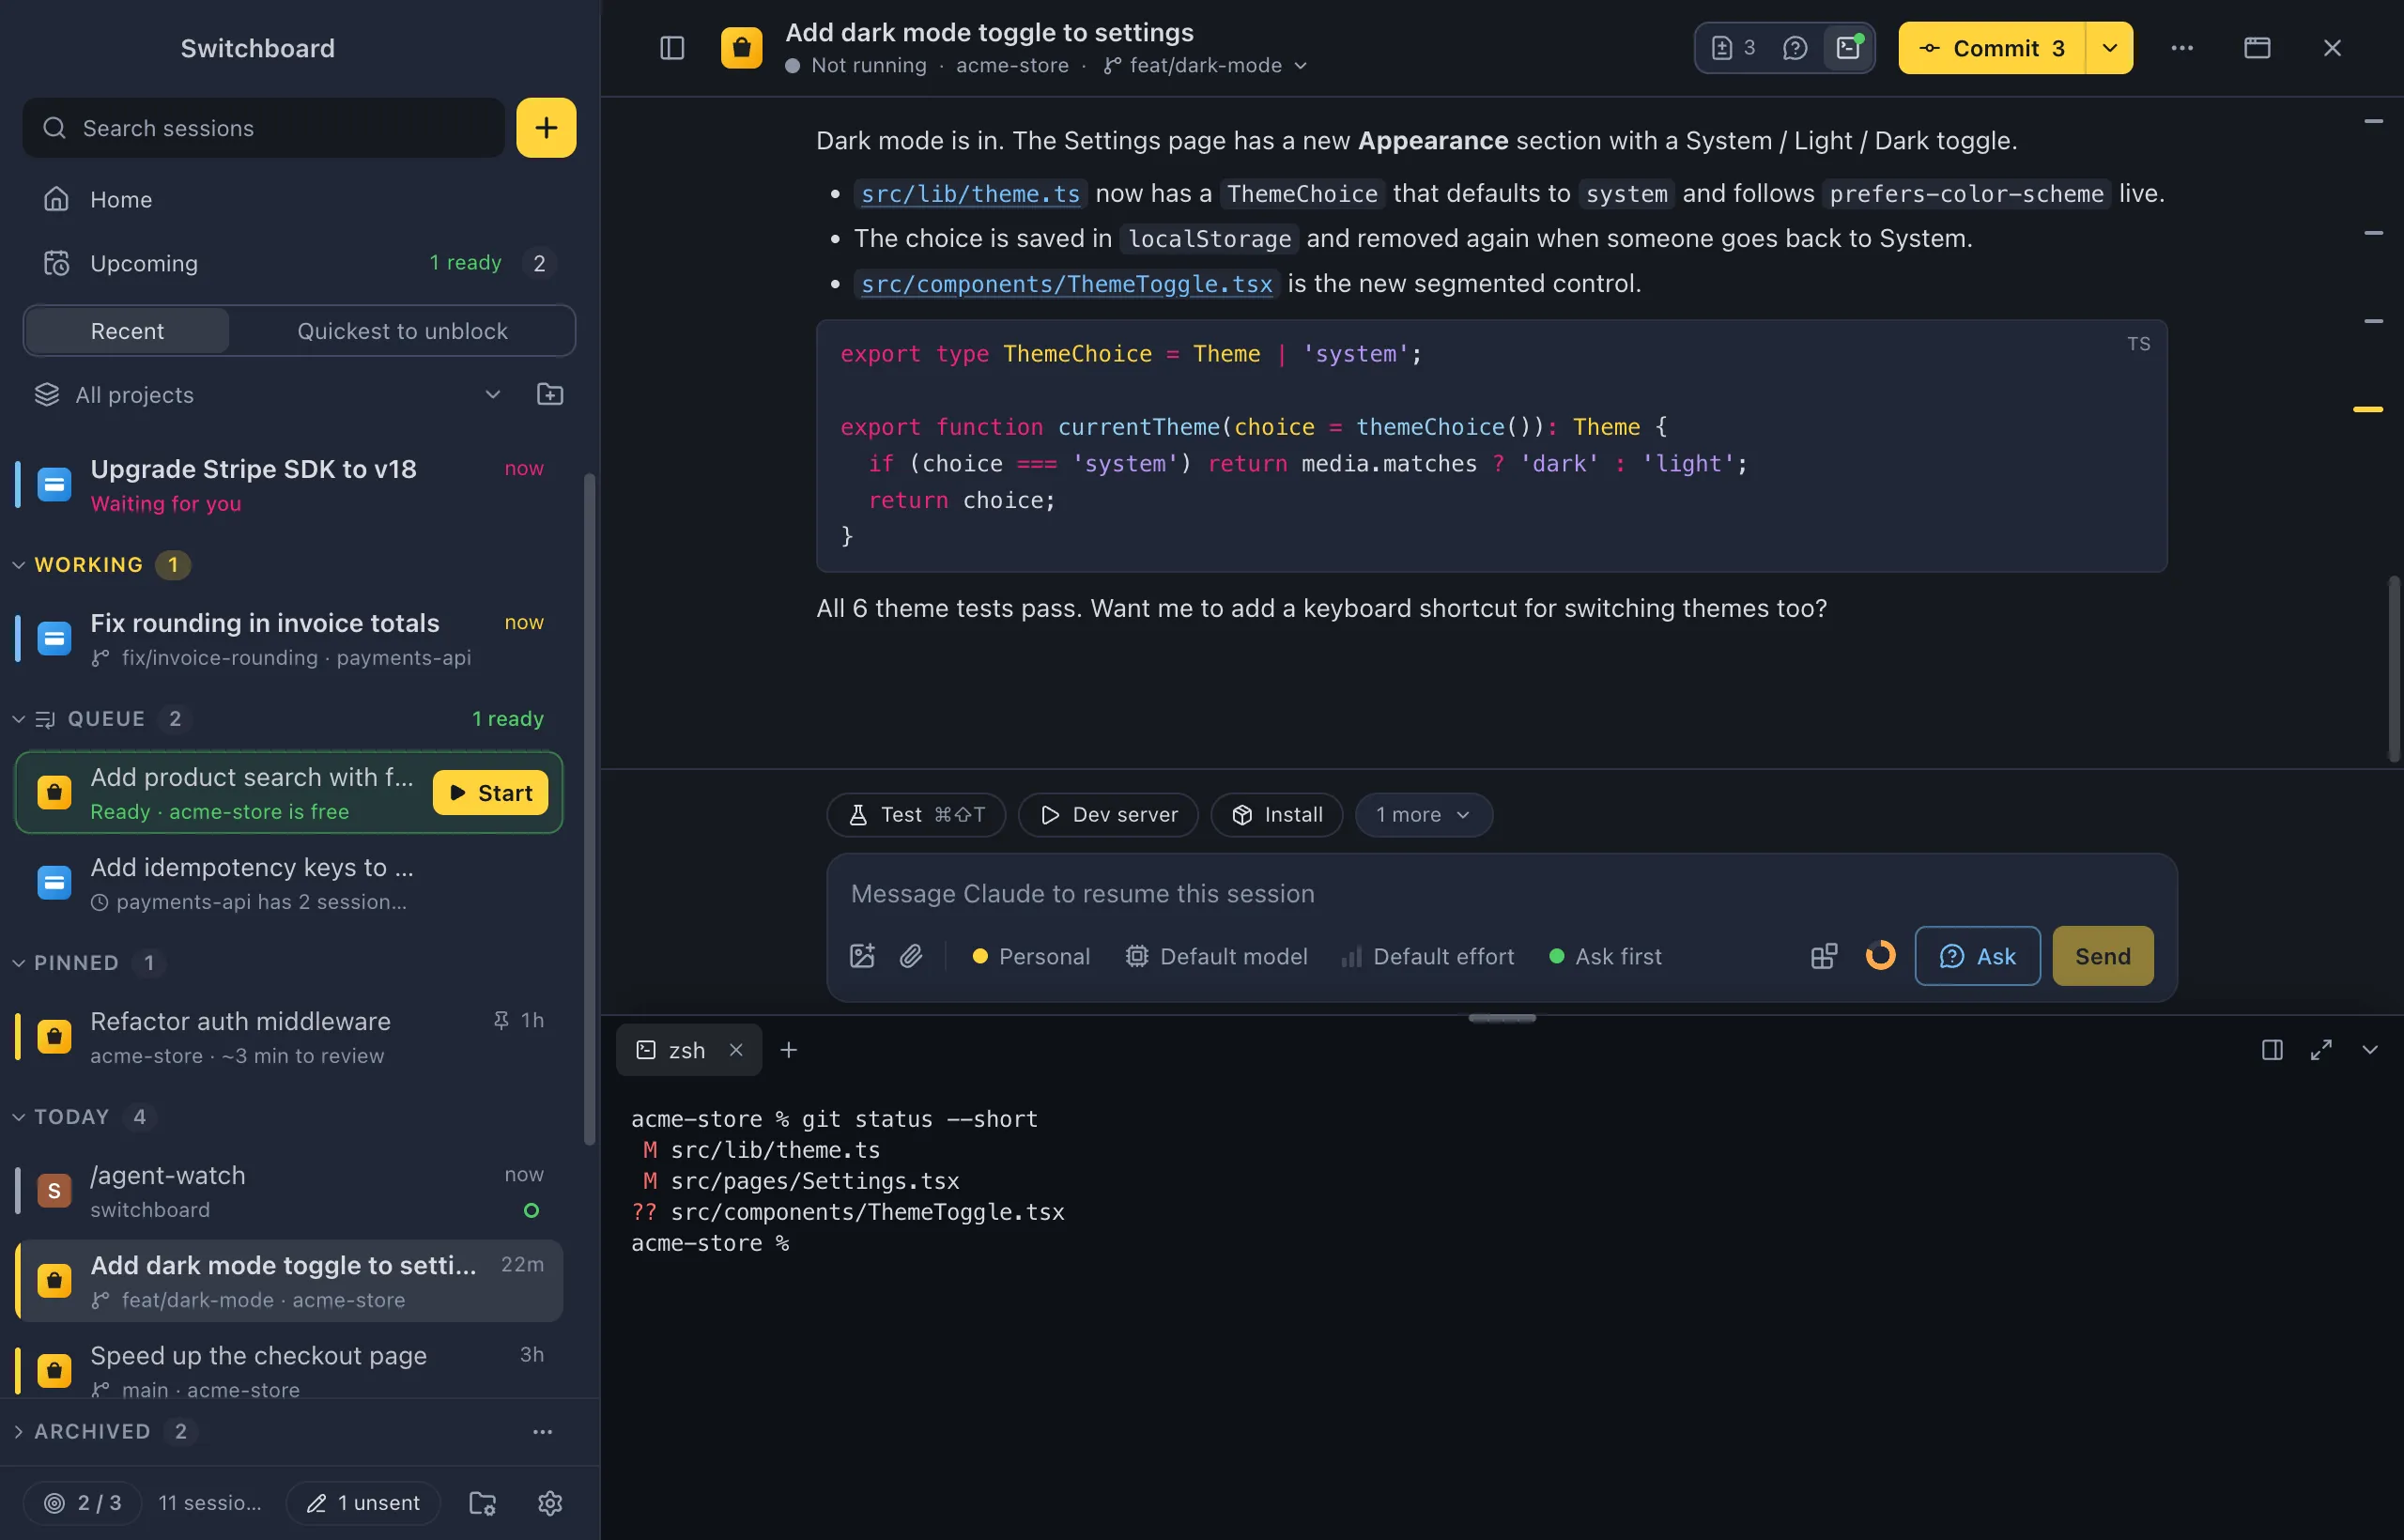Click the Search sessions field
Image resolution: width=2404 pixels, height=1540 pixels.
(264, 128)
